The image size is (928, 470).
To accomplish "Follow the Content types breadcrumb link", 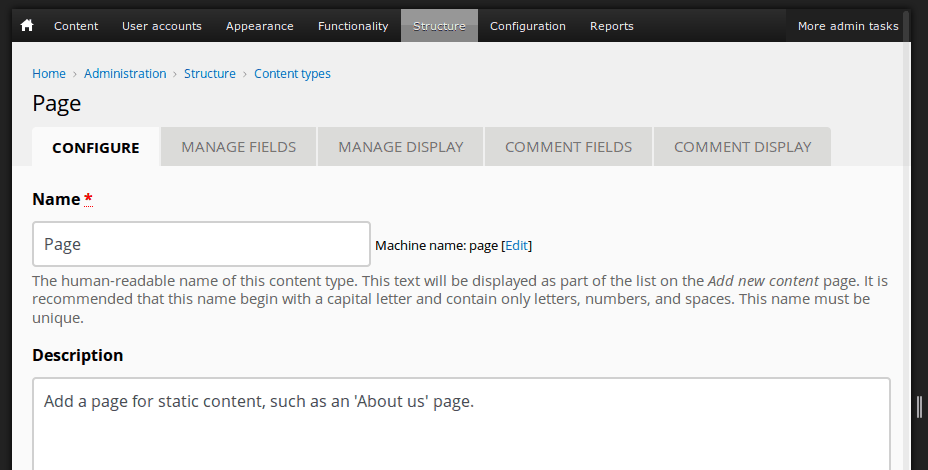I will tap(292, 73).
